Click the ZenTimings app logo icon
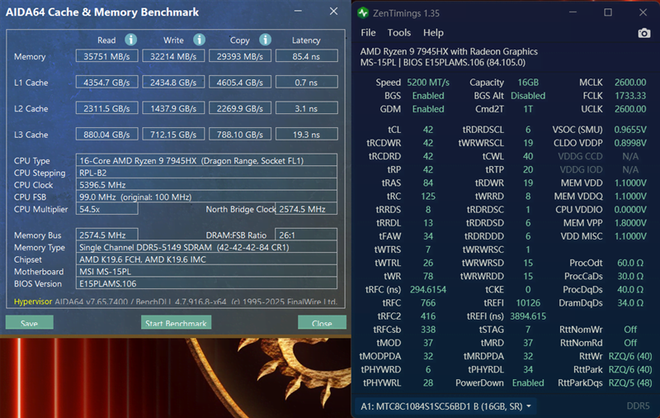The width and height of the screenshot is (660, 418). pos(365,14)
